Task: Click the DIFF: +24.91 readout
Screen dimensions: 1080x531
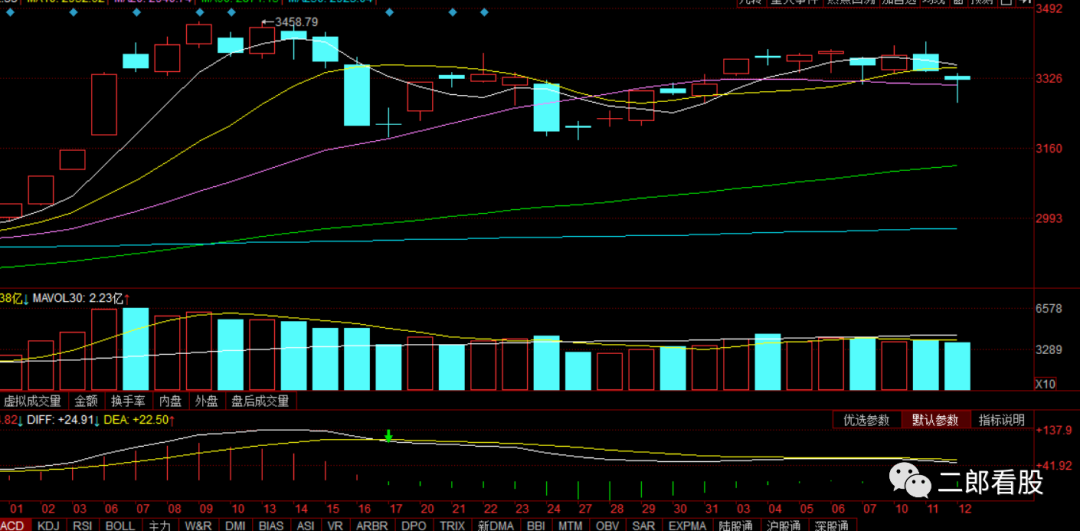Action: click(x=64, y=420)
